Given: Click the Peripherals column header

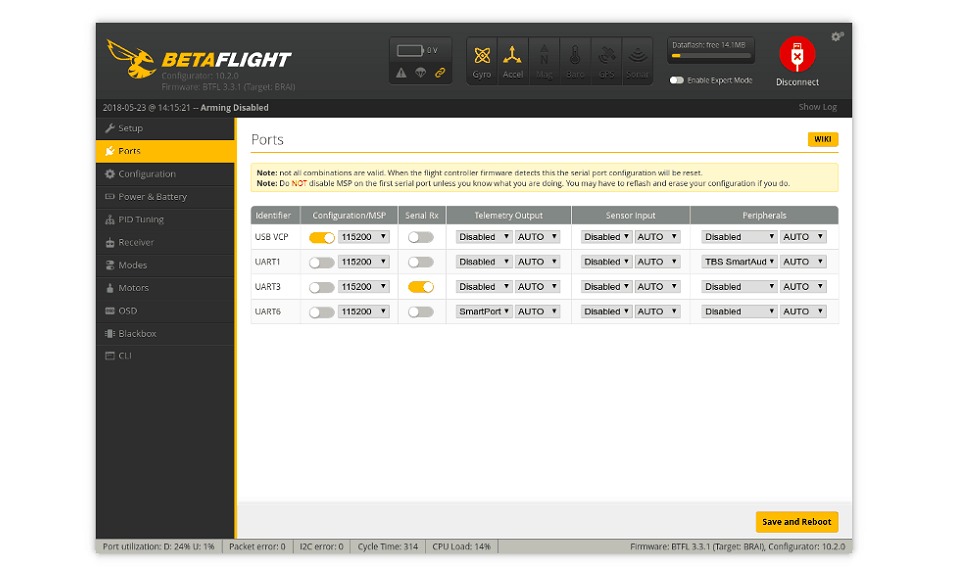Looking at the screenshot, I should [764, 216].
